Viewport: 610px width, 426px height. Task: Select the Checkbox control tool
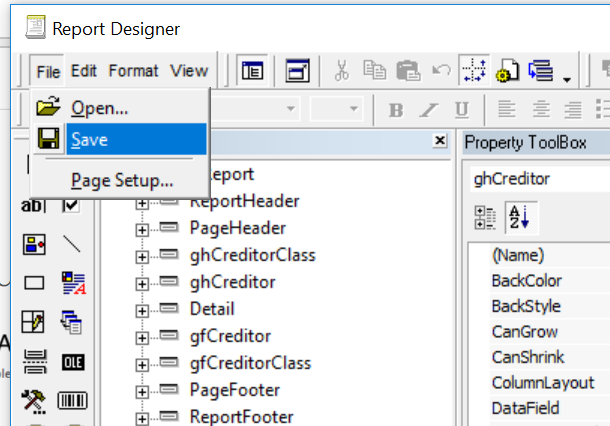pos(72,205)
